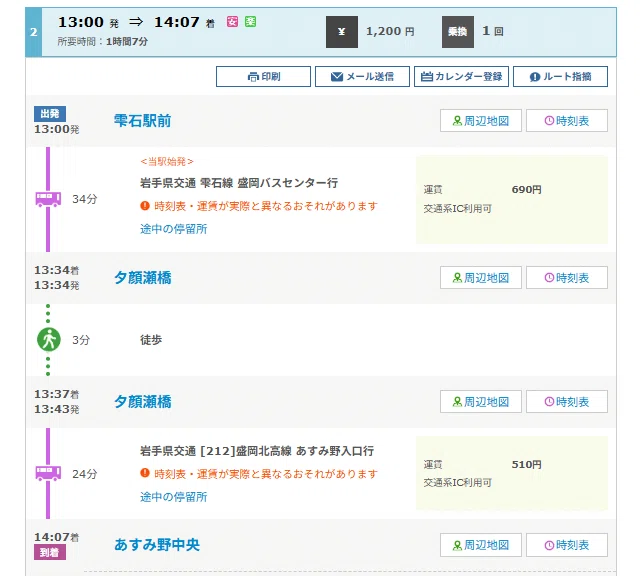Image resolution: width=641 pixels, height=576 pixels.
Task: Click the yen fare icon
Action: pyautogui.click(x=342, y=32)
